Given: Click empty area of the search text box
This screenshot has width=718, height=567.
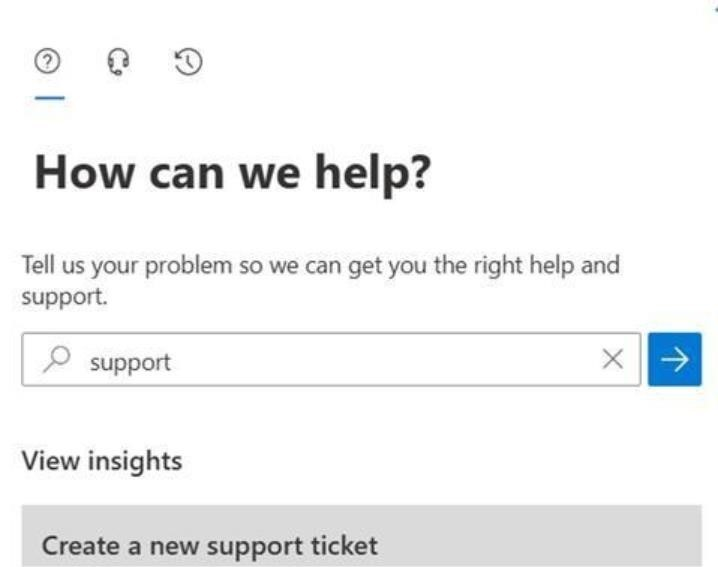Looking at the screenshot, I should tap(385, 360).
